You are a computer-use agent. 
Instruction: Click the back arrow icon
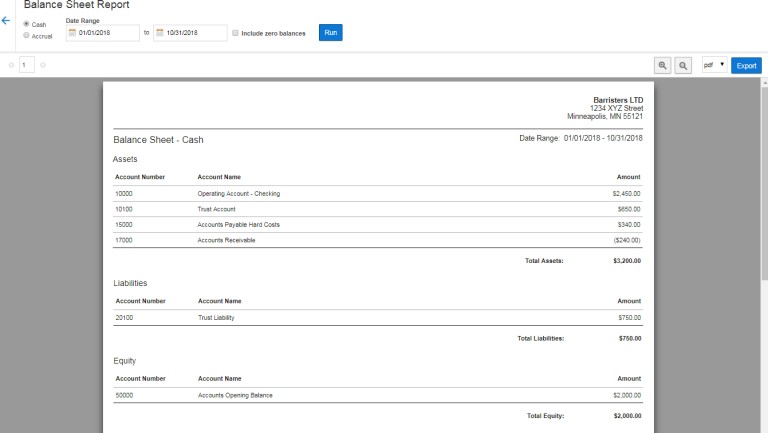(6, 20)
